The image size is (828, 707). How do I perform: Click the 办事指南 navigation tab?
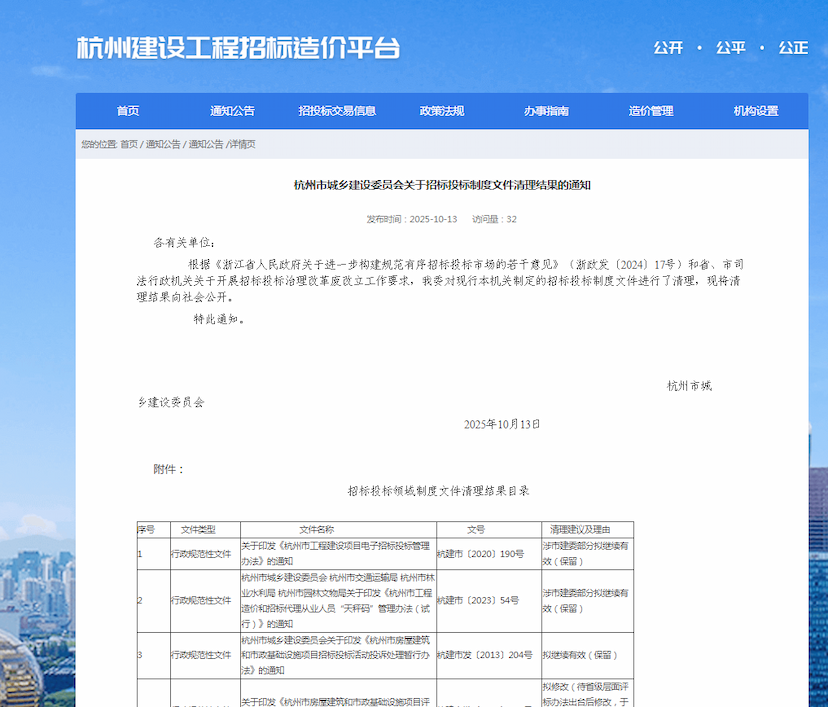coord(546,111)
